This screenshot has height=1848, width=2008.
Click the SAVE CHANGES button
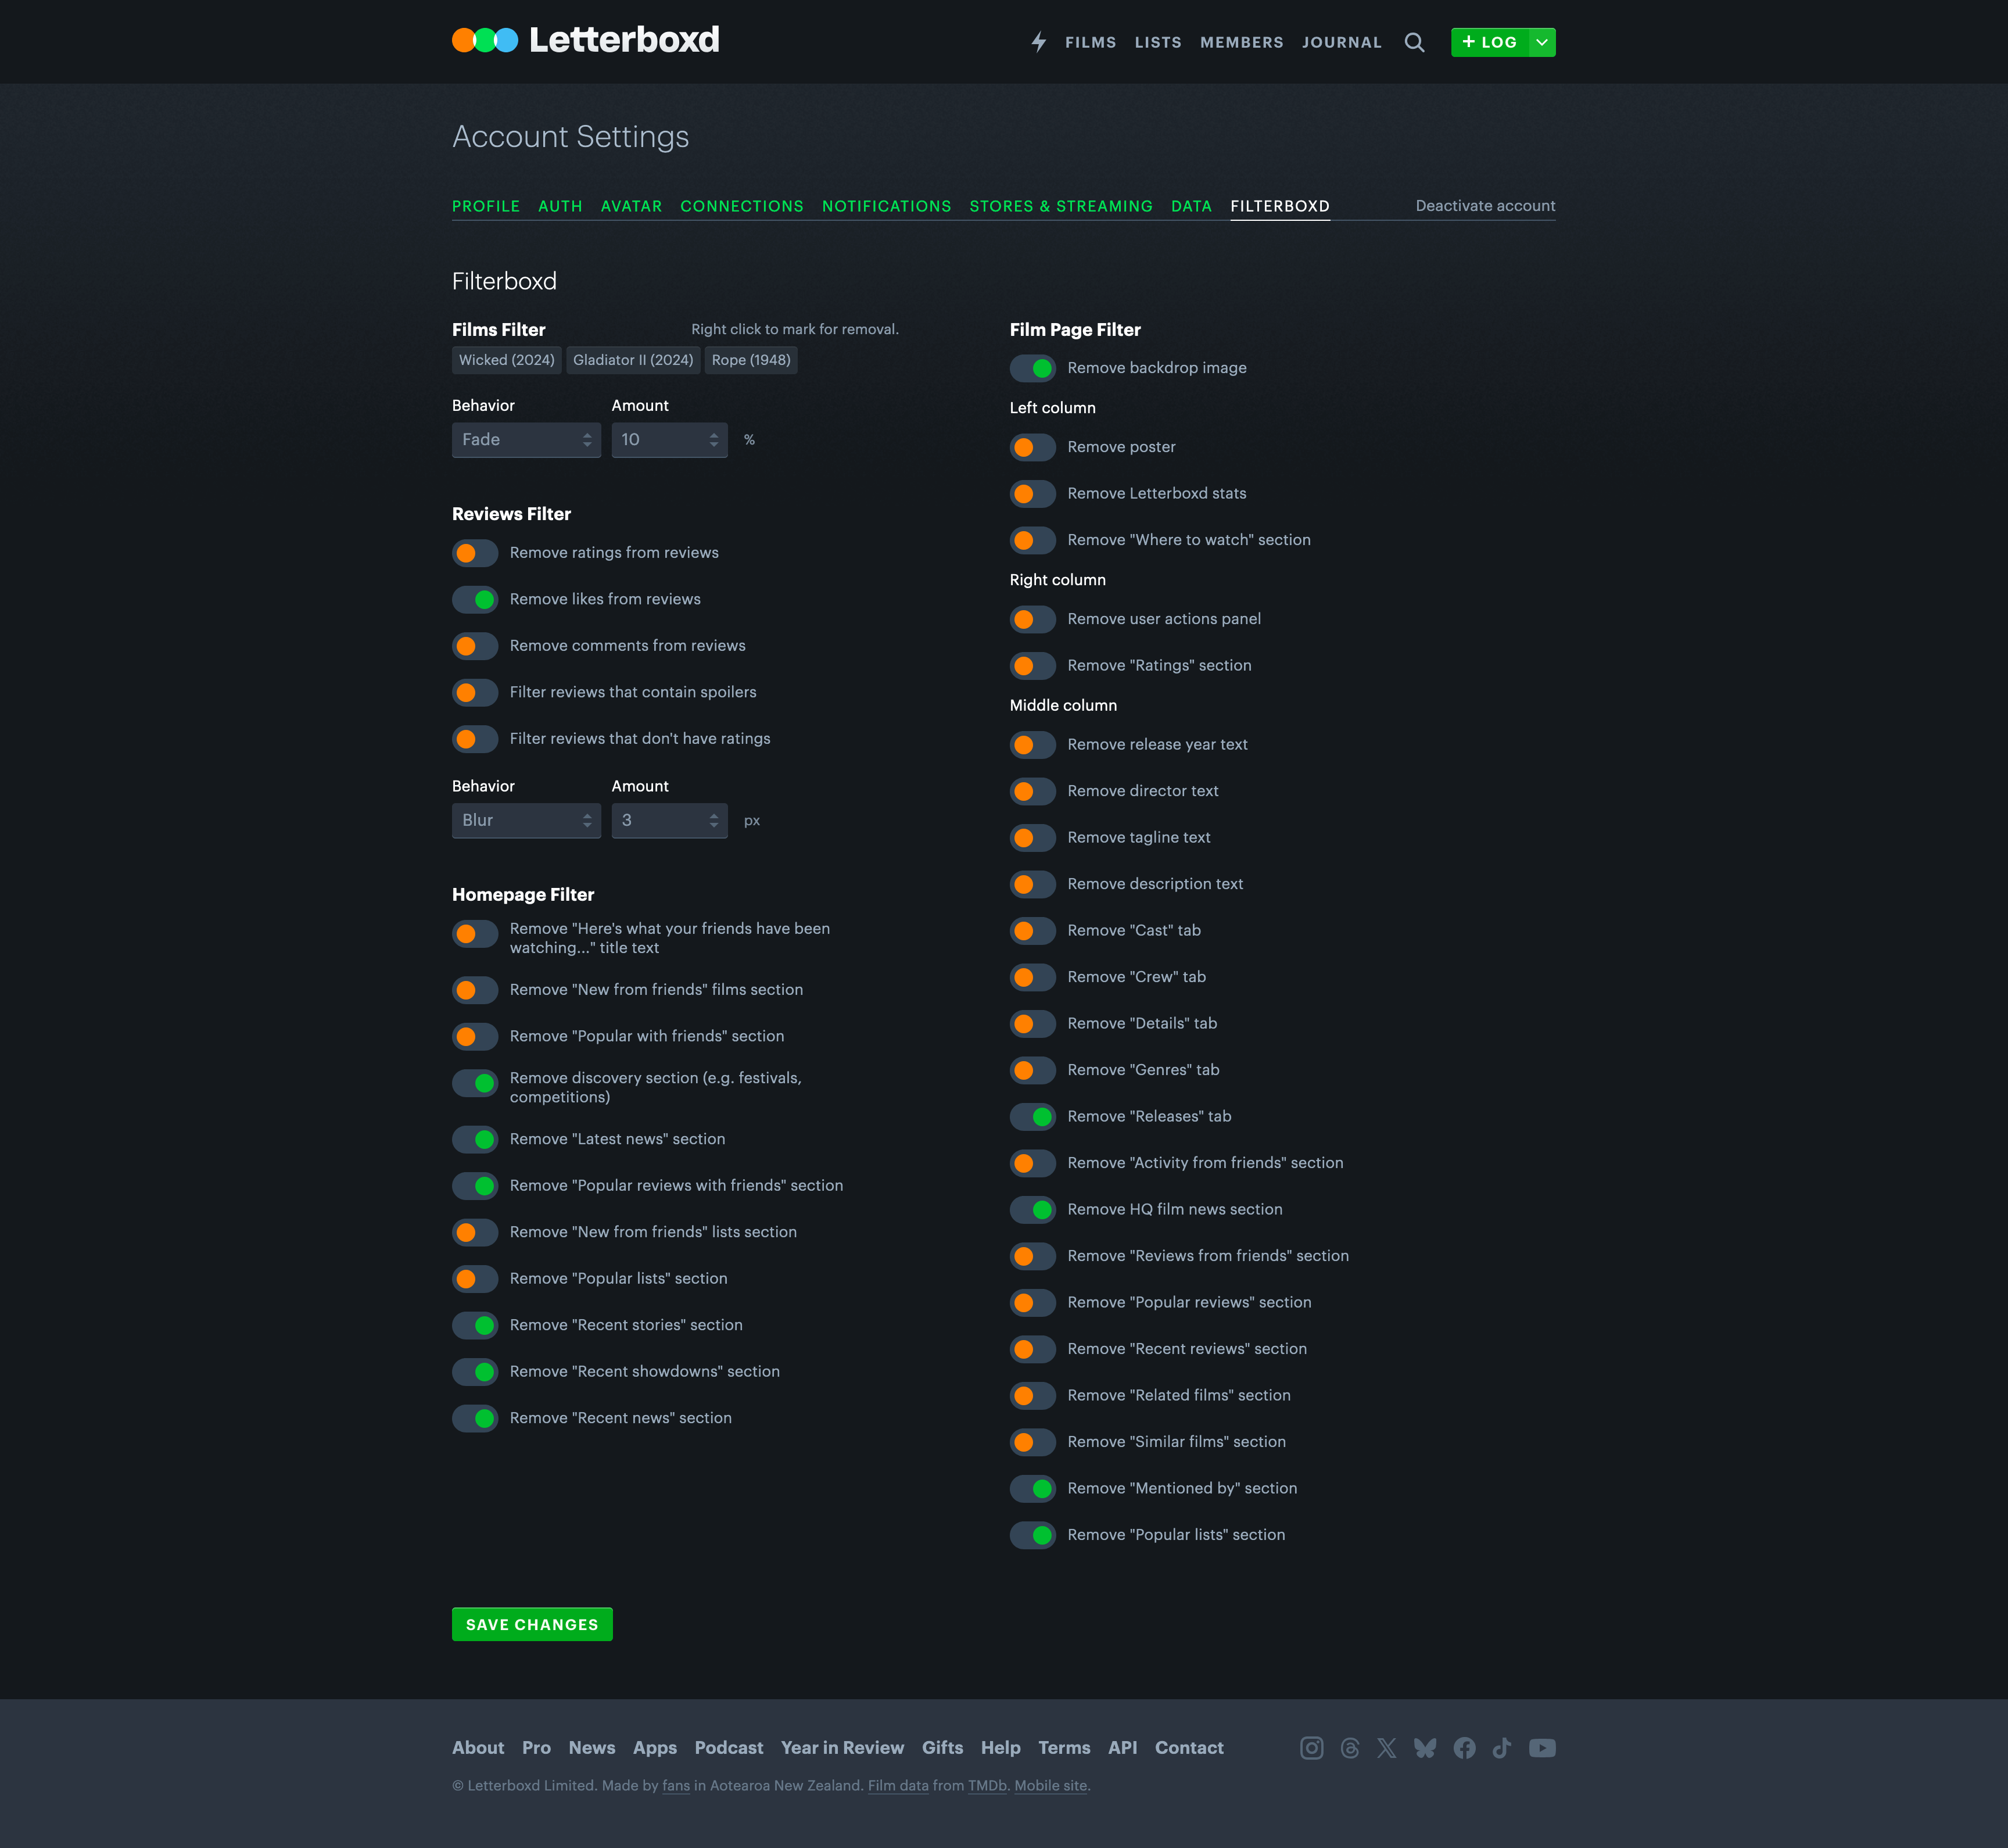coord(532,1624)
